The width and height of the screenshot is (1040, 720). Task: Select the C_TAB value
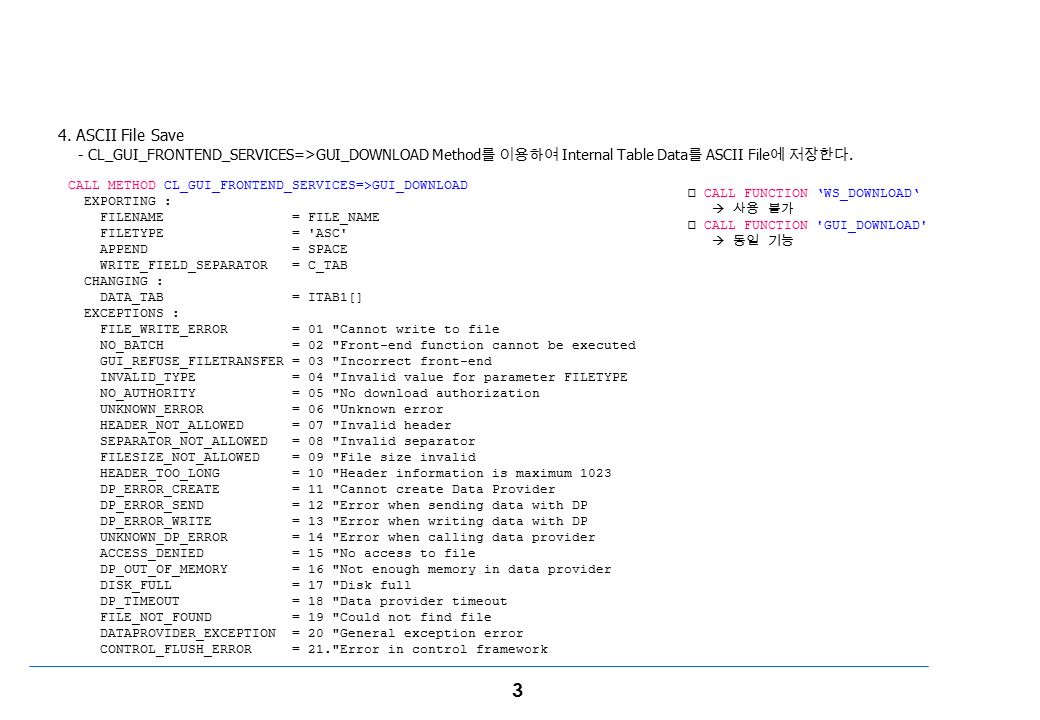point(328,265)
